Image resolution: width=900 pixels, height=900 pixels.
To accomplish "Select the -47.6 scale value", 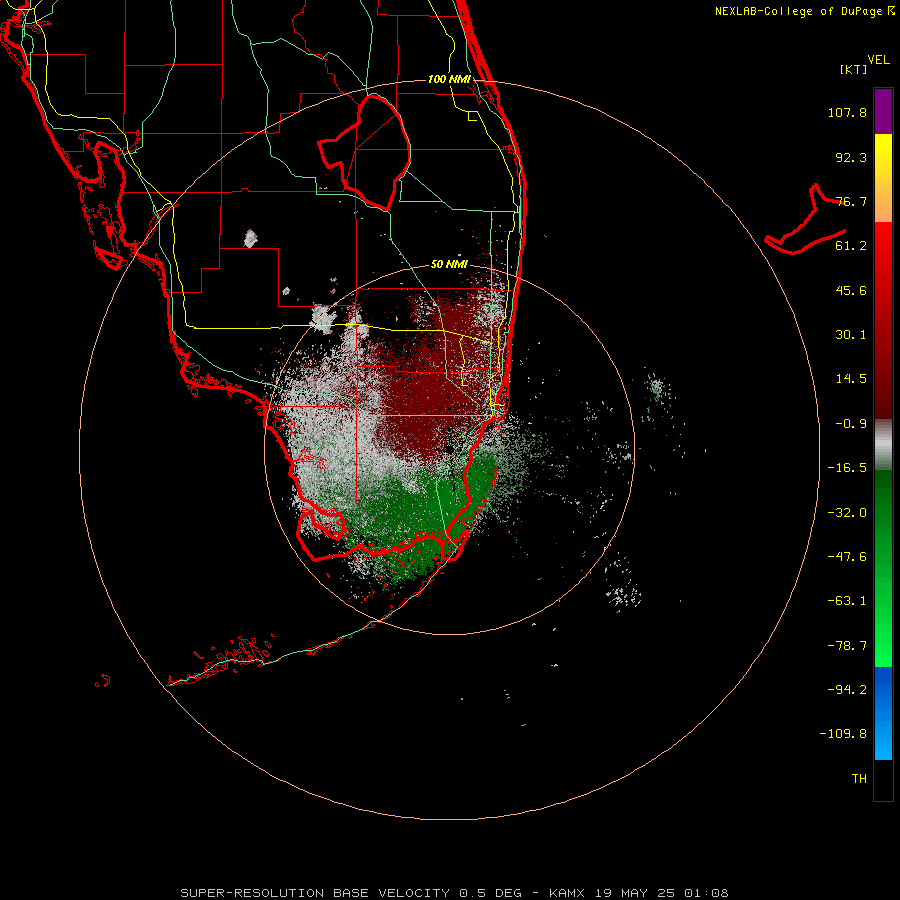I will [847, 557].
